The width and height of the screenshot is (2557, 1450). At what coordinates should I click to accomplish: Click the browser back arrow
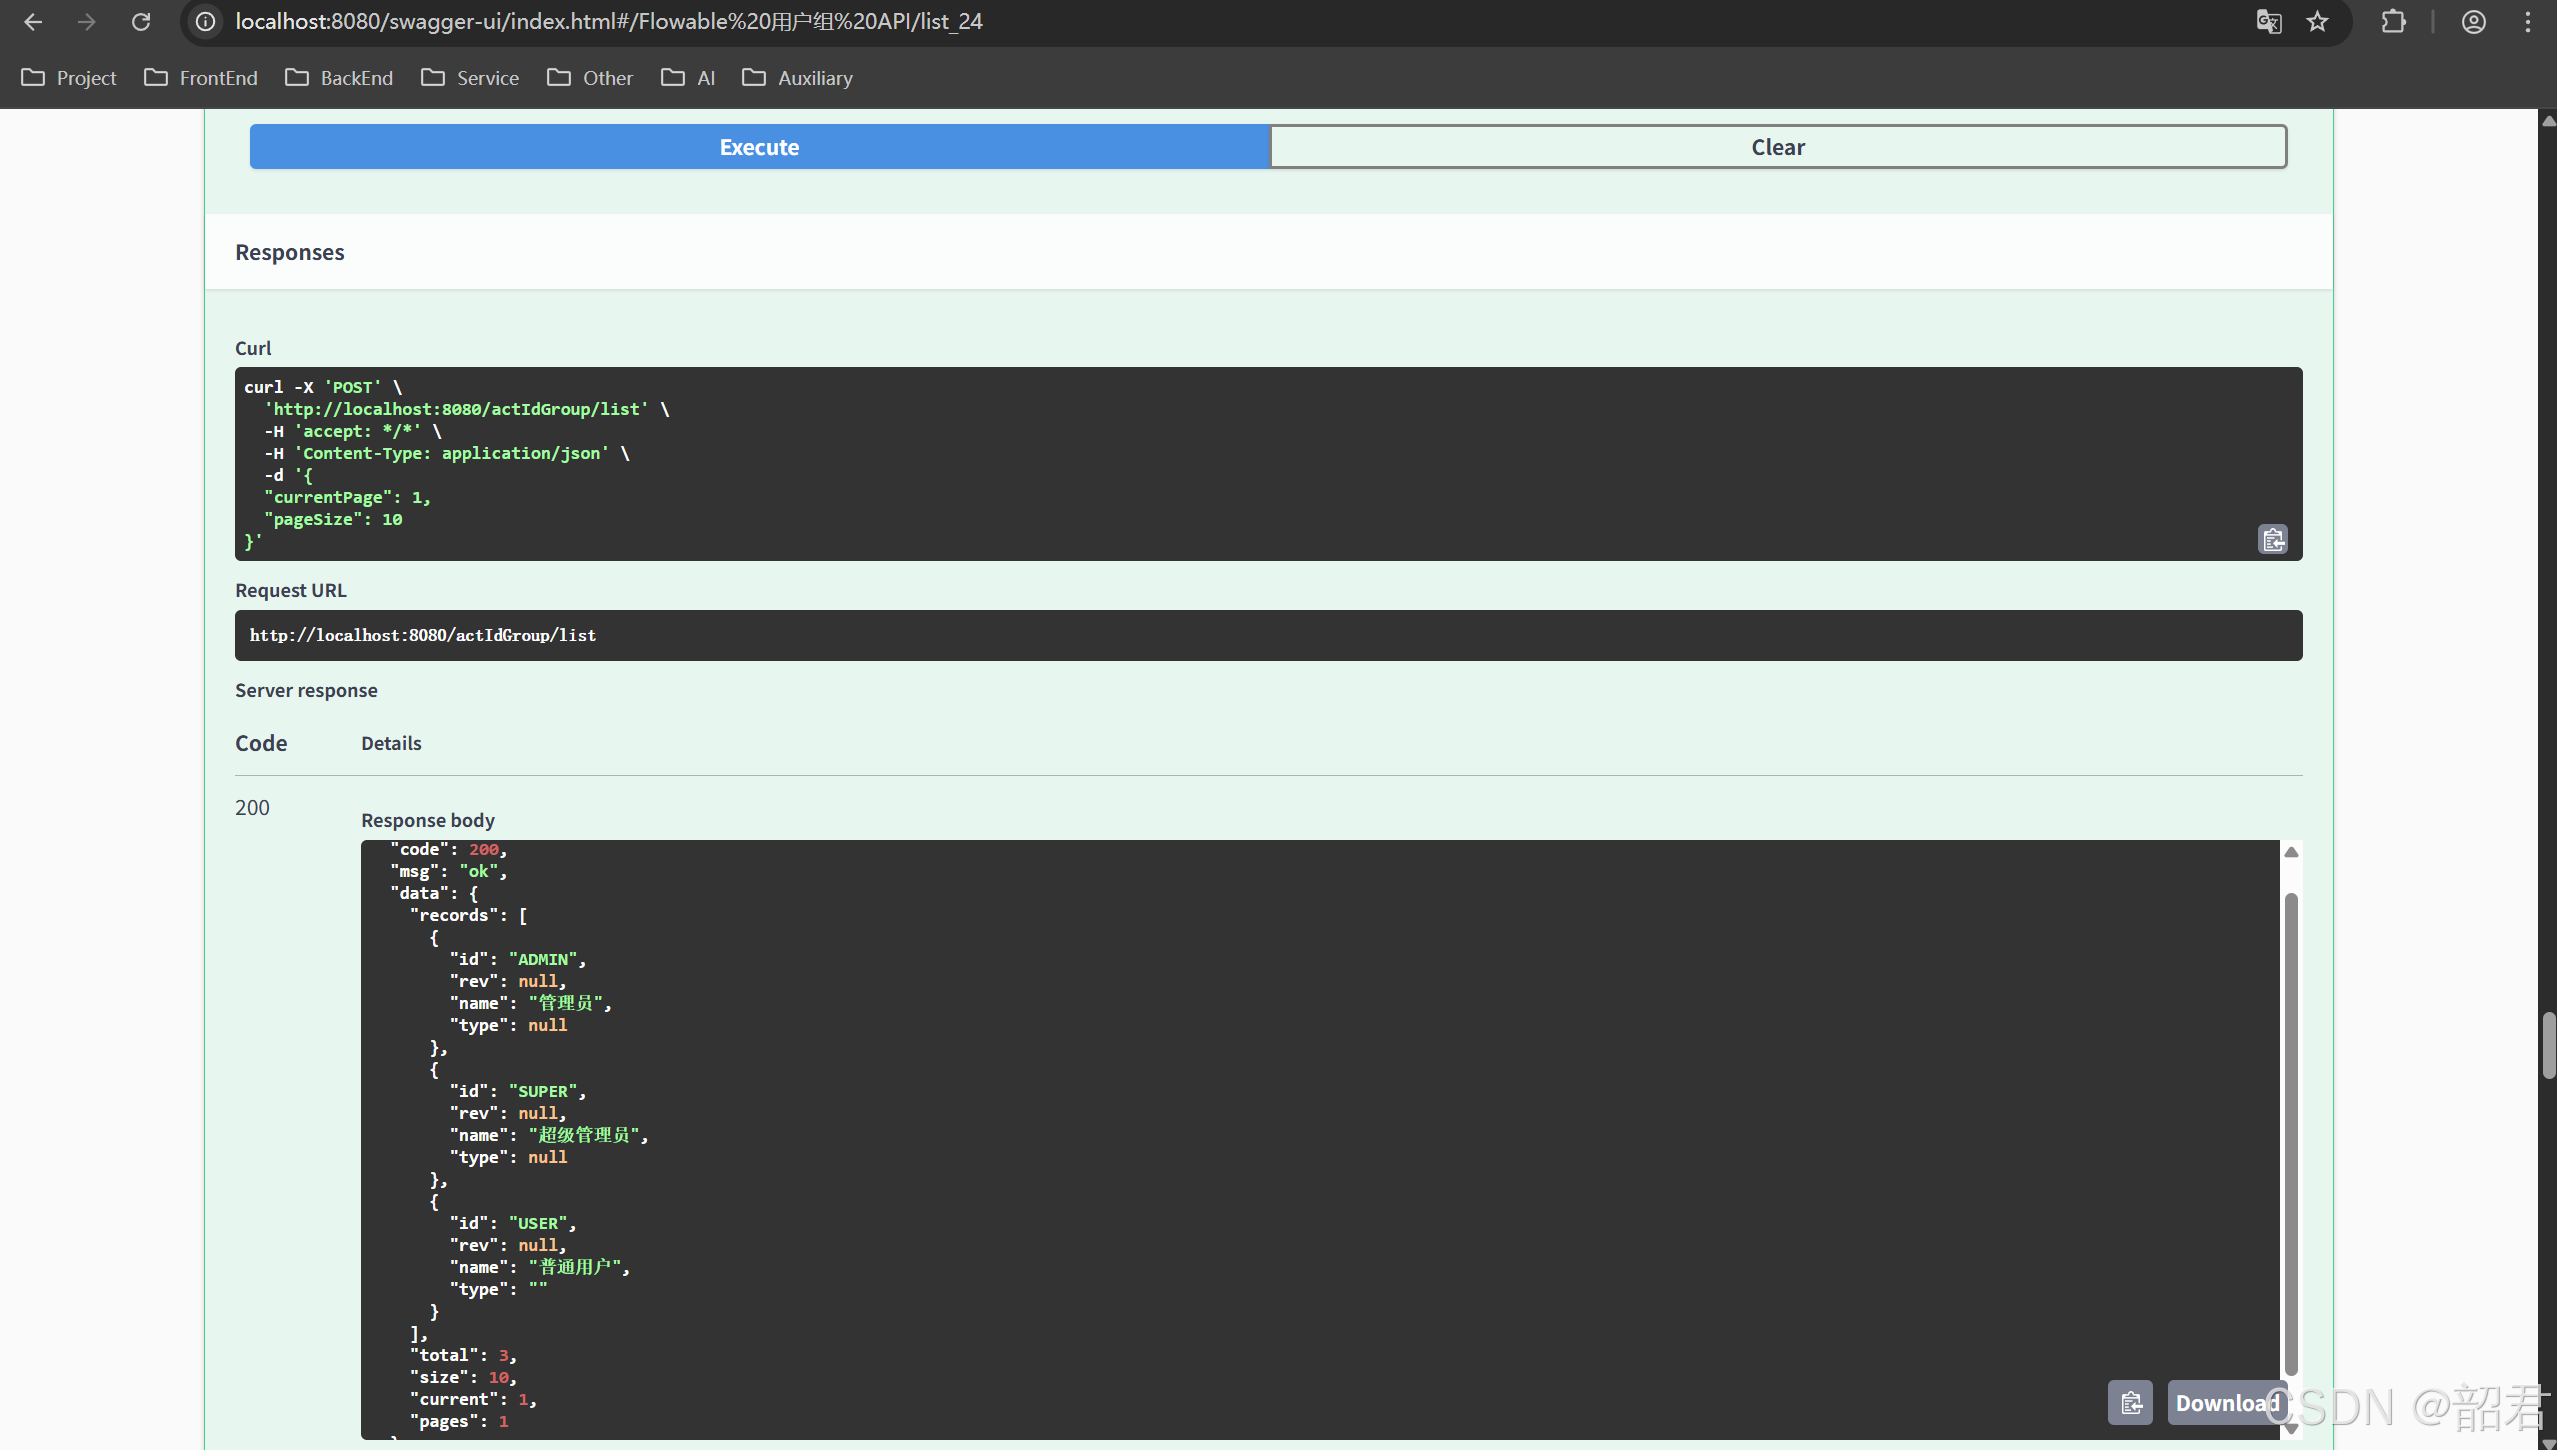[x=33, y=22]
